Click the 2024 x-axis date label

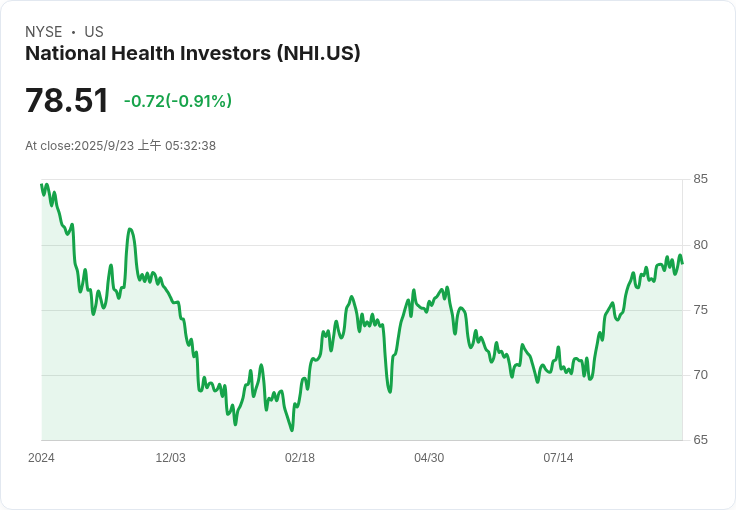click(x=41, y=457)
